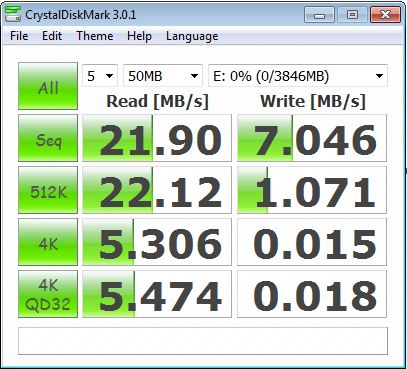Expand the test count dropdown showing 5

tap(100, 76)
